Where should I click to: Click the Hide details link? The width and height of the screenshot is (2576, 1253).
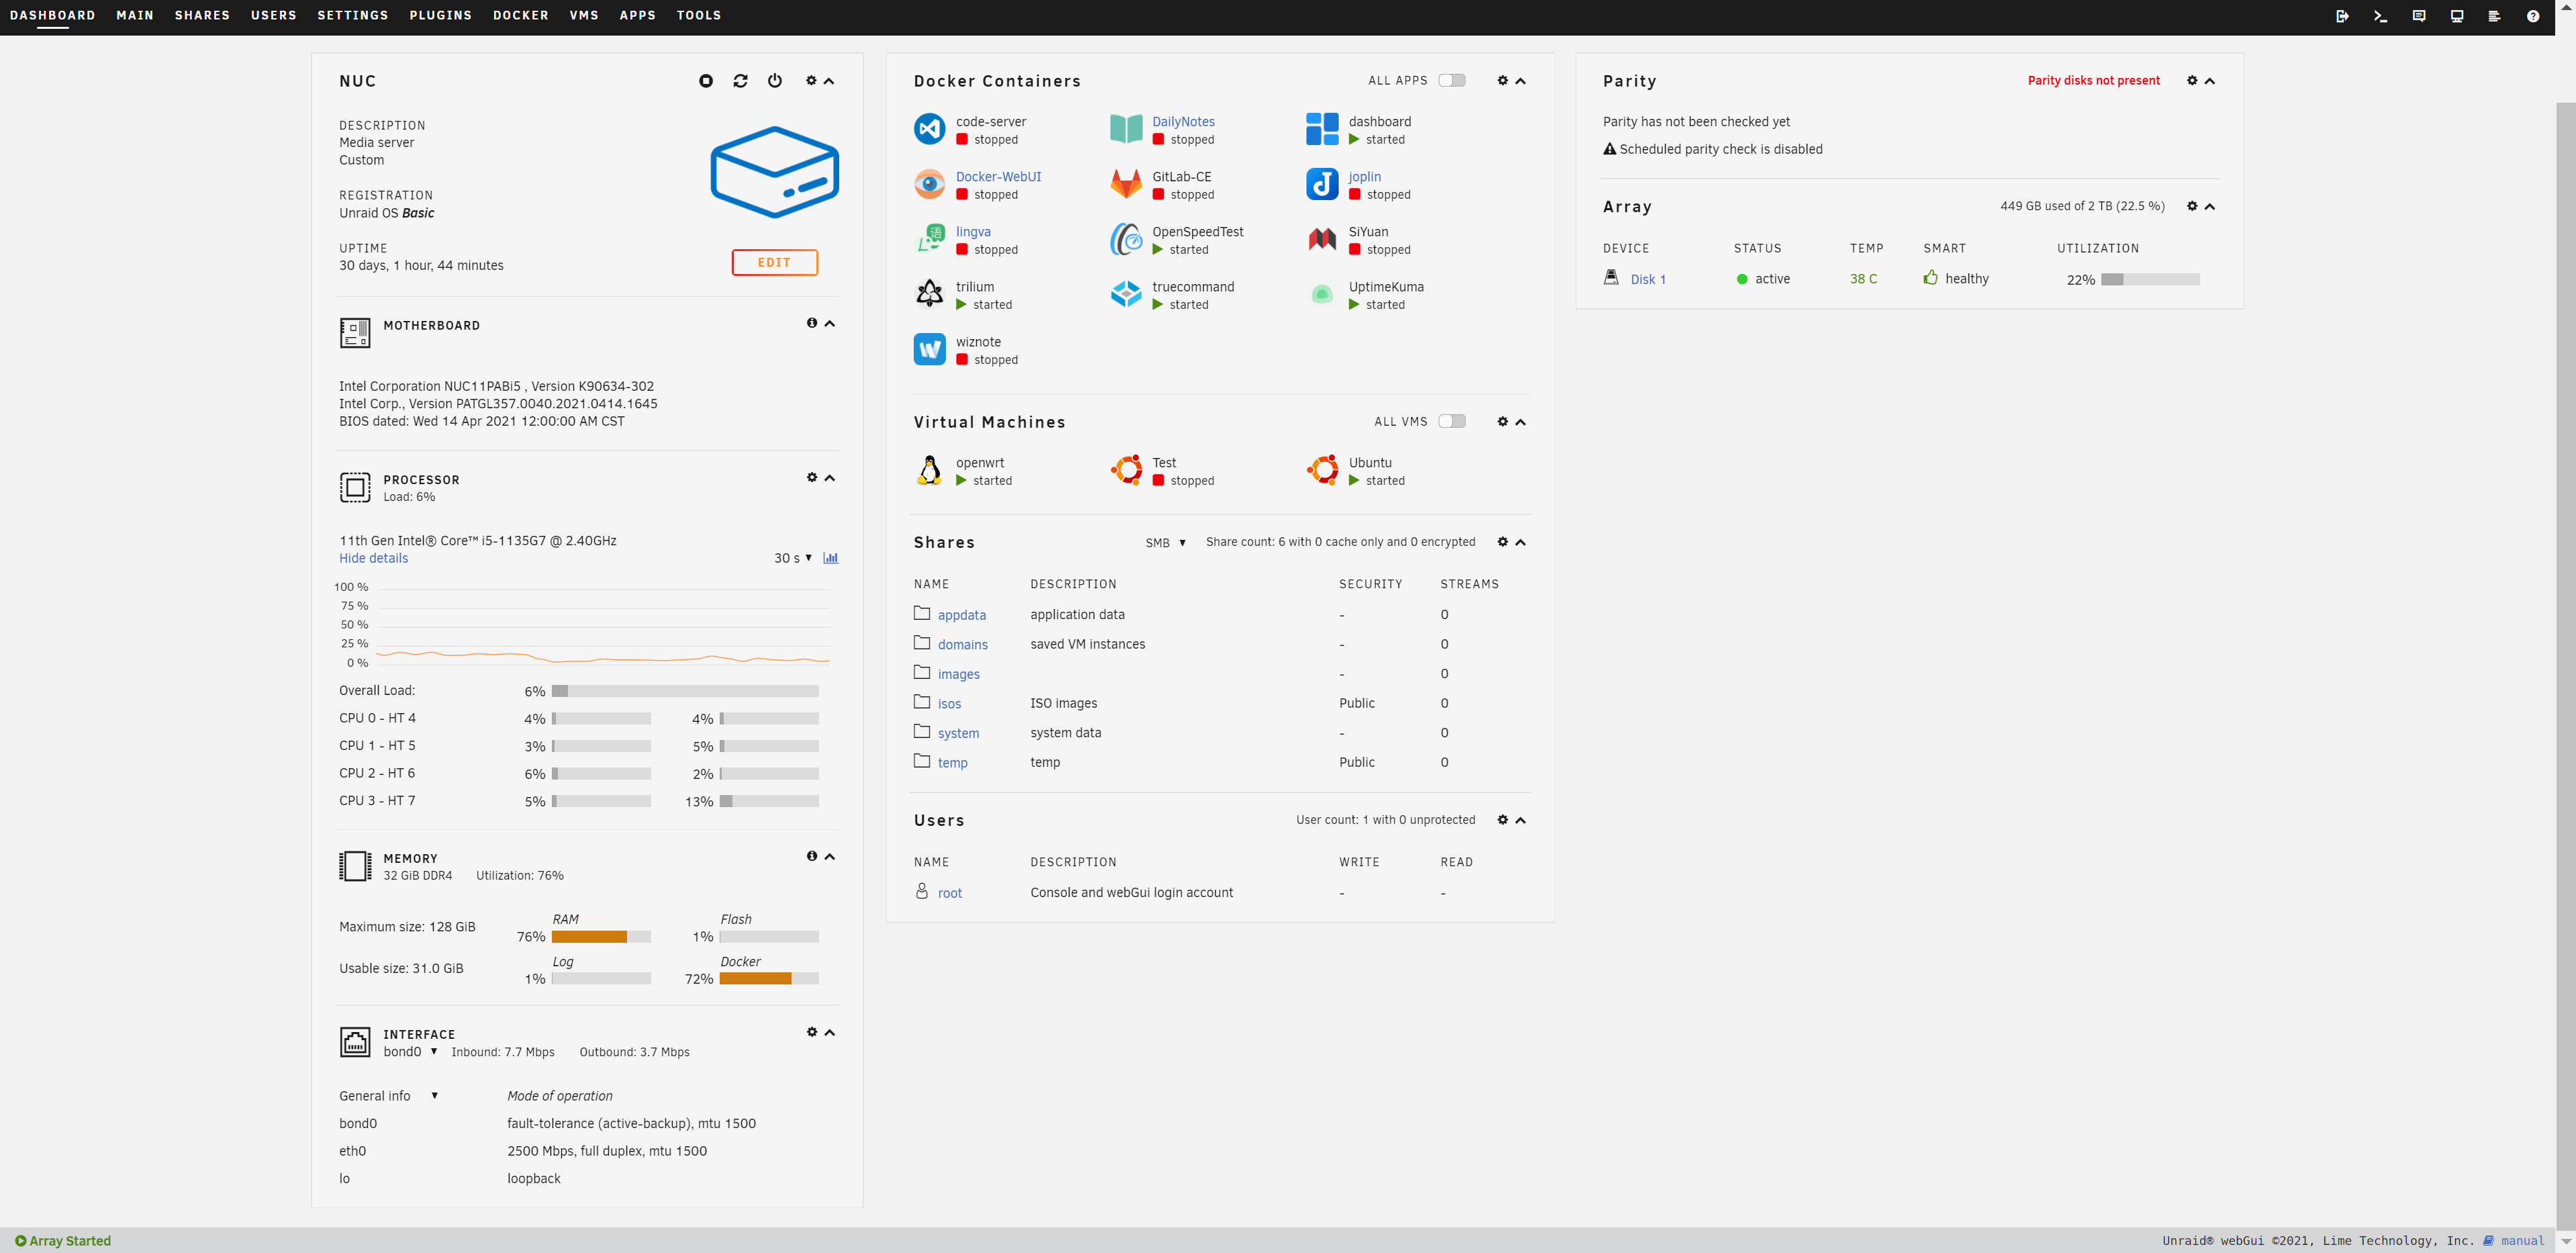coord(373,558)
